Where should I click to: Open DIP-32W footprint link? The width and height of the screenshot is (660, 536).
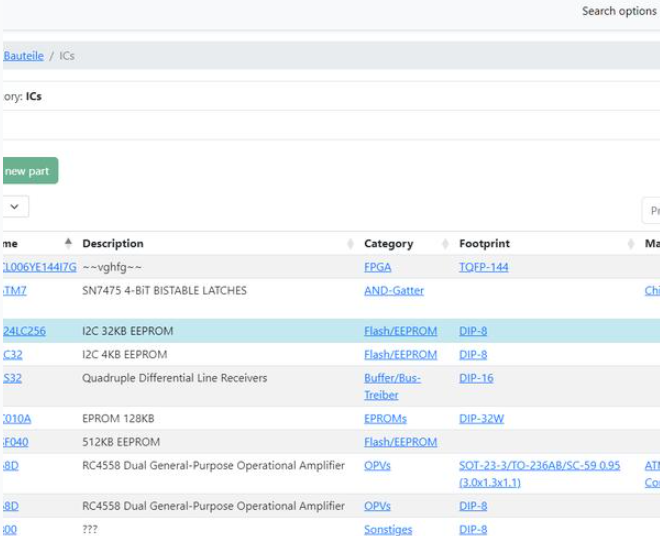pyautogui.click(x=482, y=419)
